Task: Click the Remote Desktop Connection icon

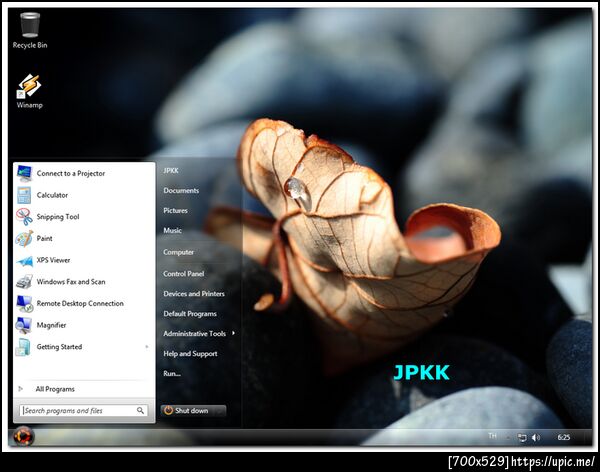Action: pyautogui.click(x=24, y=304)
